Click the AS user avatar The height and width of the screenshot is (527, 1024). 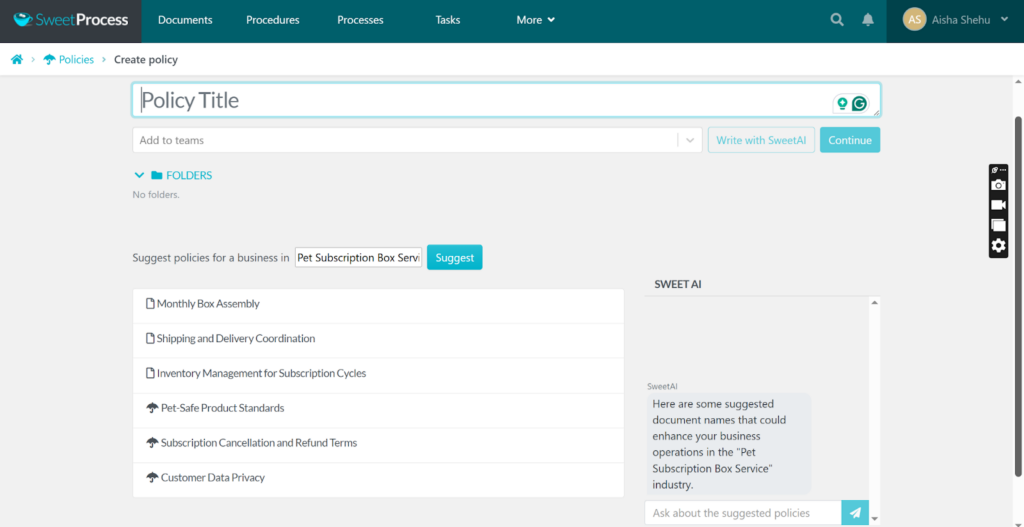914,20
